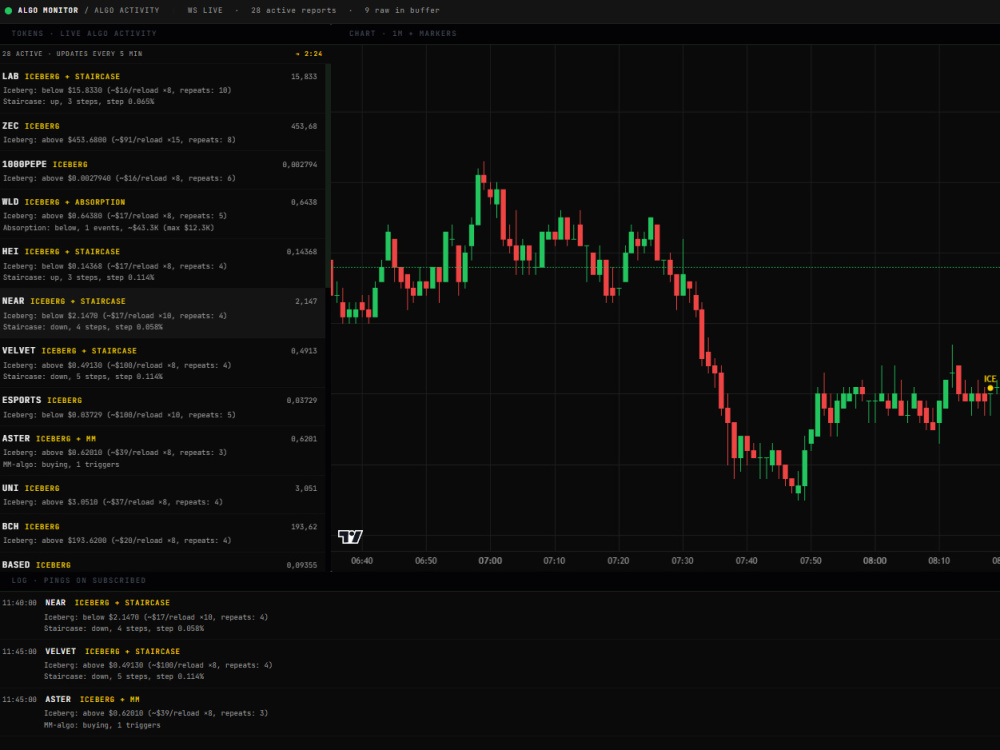
Task: Open the VELVET iceberg + staircase row
Action: [163, 363]
